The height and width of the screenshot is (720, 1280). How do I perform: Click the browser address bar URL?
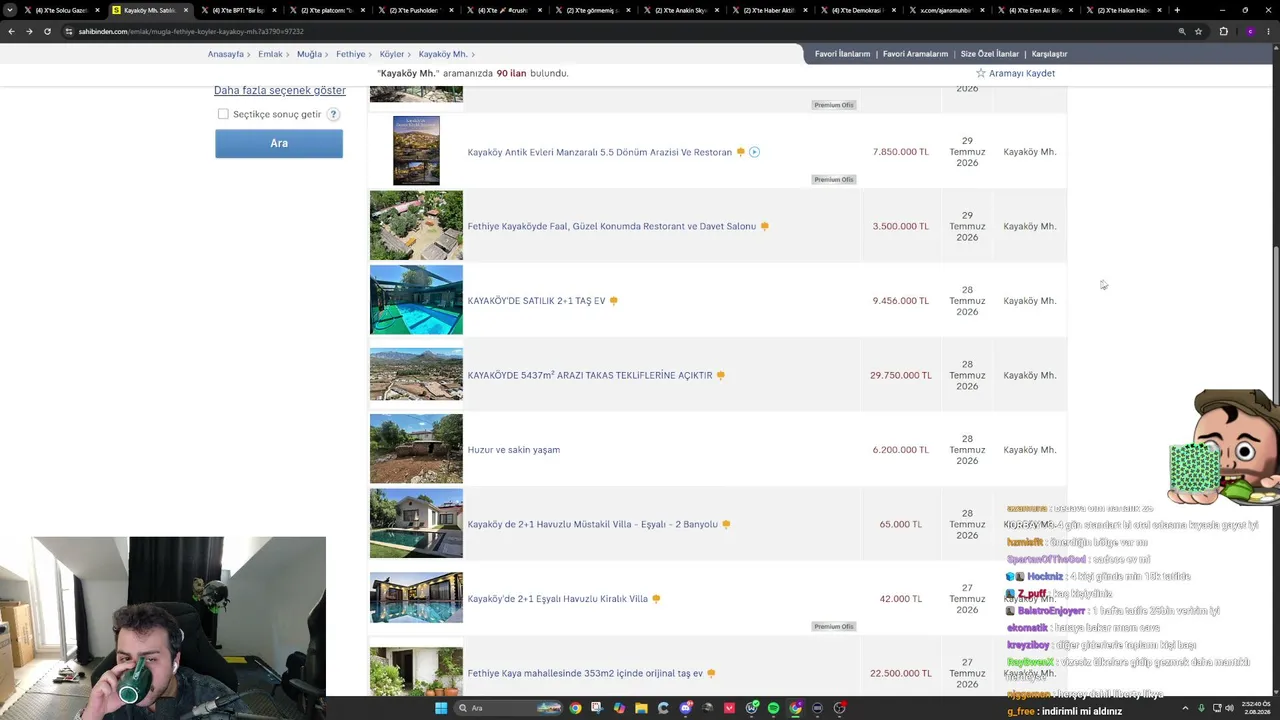point(191,31)
